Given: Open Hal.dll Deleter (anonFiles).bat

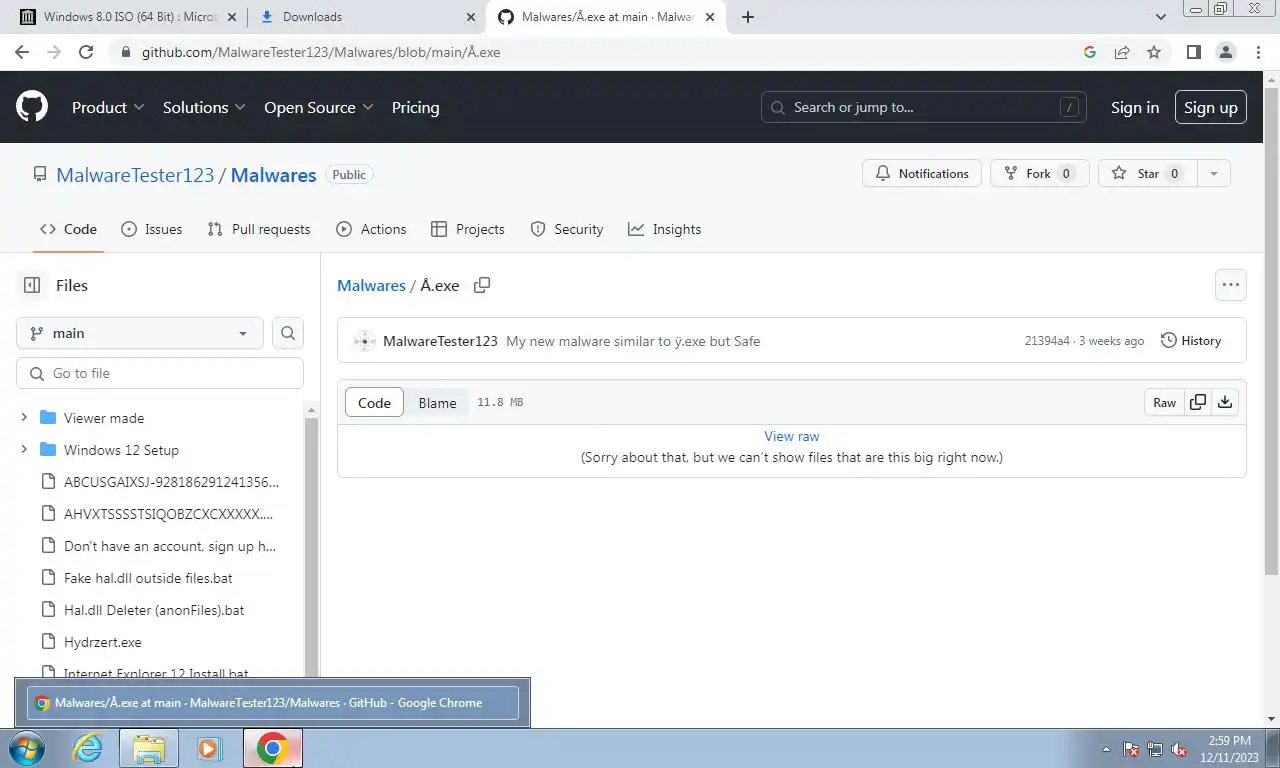Looking at the screenshot, I should [x=154, y=610].
